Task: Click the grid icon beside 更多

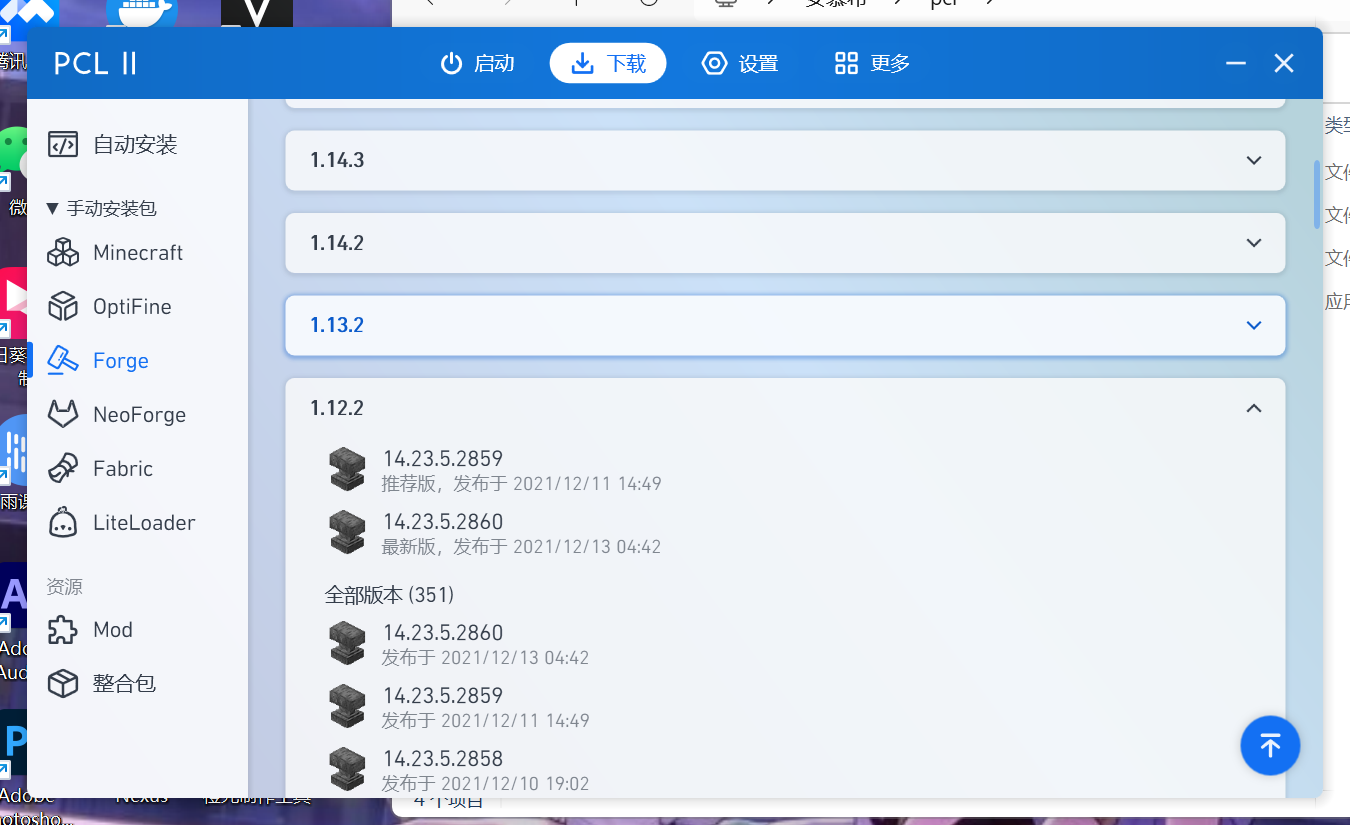Action: tap(846, 64)
